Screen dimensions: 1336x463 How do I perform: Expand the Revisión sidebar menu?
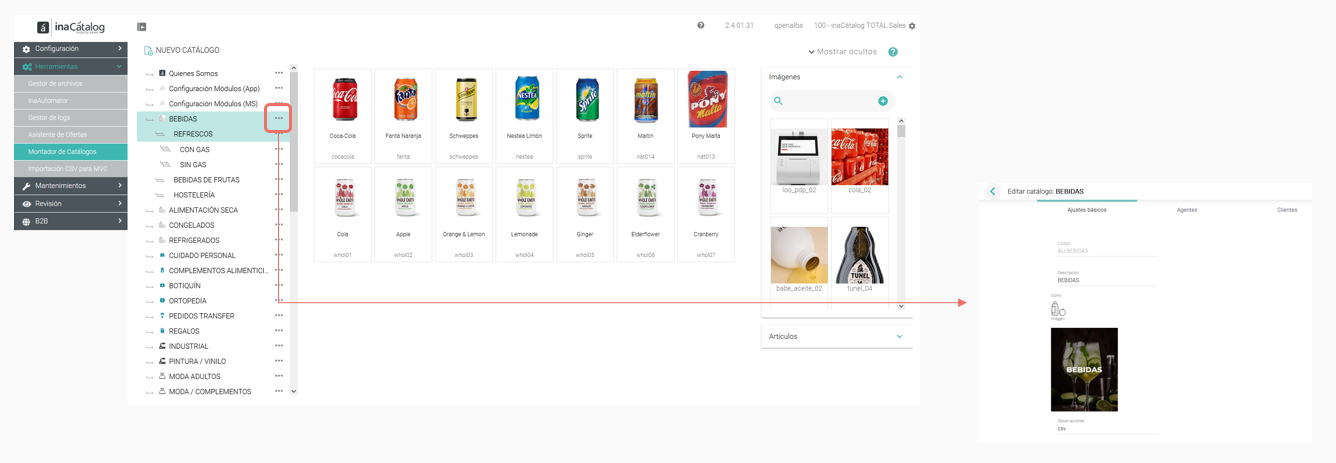[71, 204]
